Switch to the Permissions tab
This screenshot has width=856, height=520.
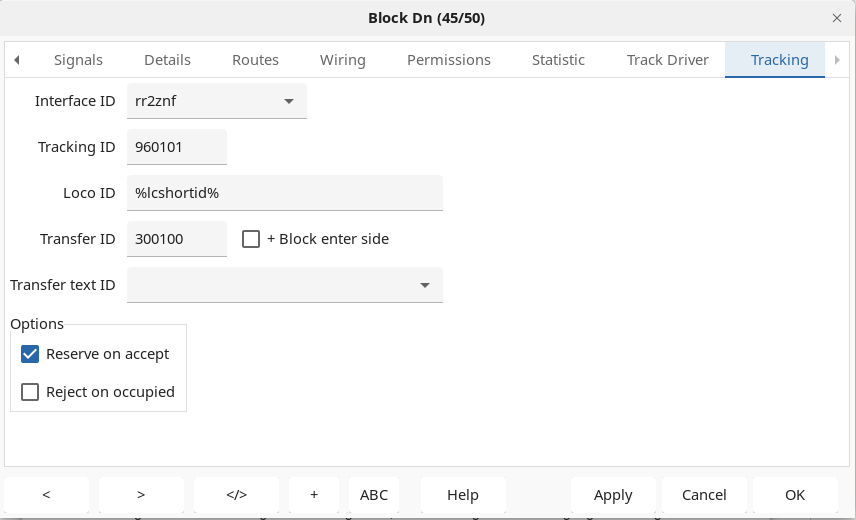pos(448,60)
